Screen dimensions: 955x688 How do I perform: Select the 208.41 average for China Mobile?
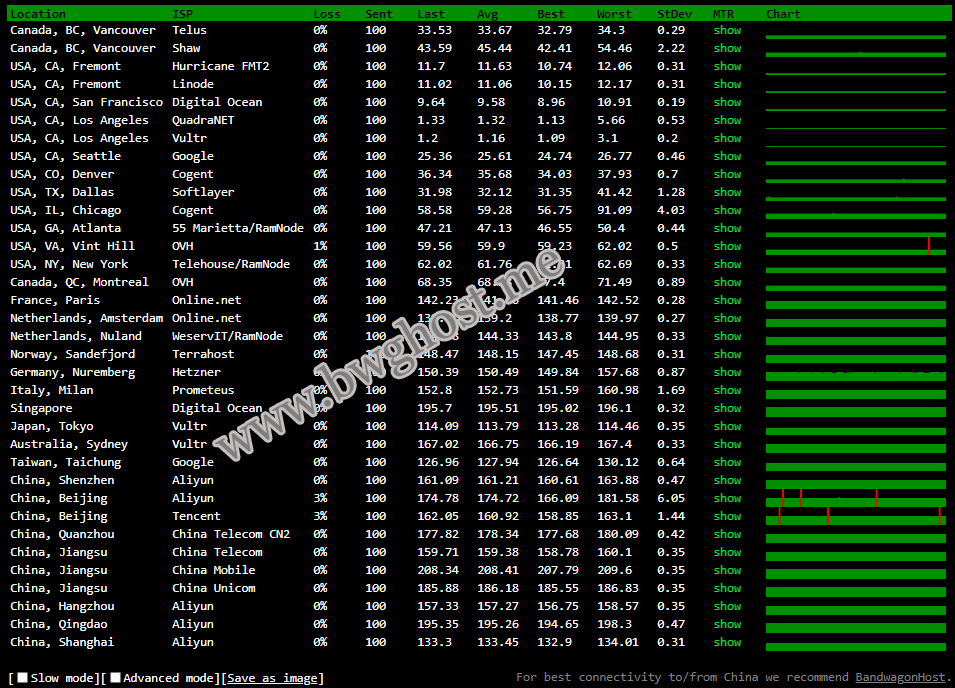[x=498, y=570]
